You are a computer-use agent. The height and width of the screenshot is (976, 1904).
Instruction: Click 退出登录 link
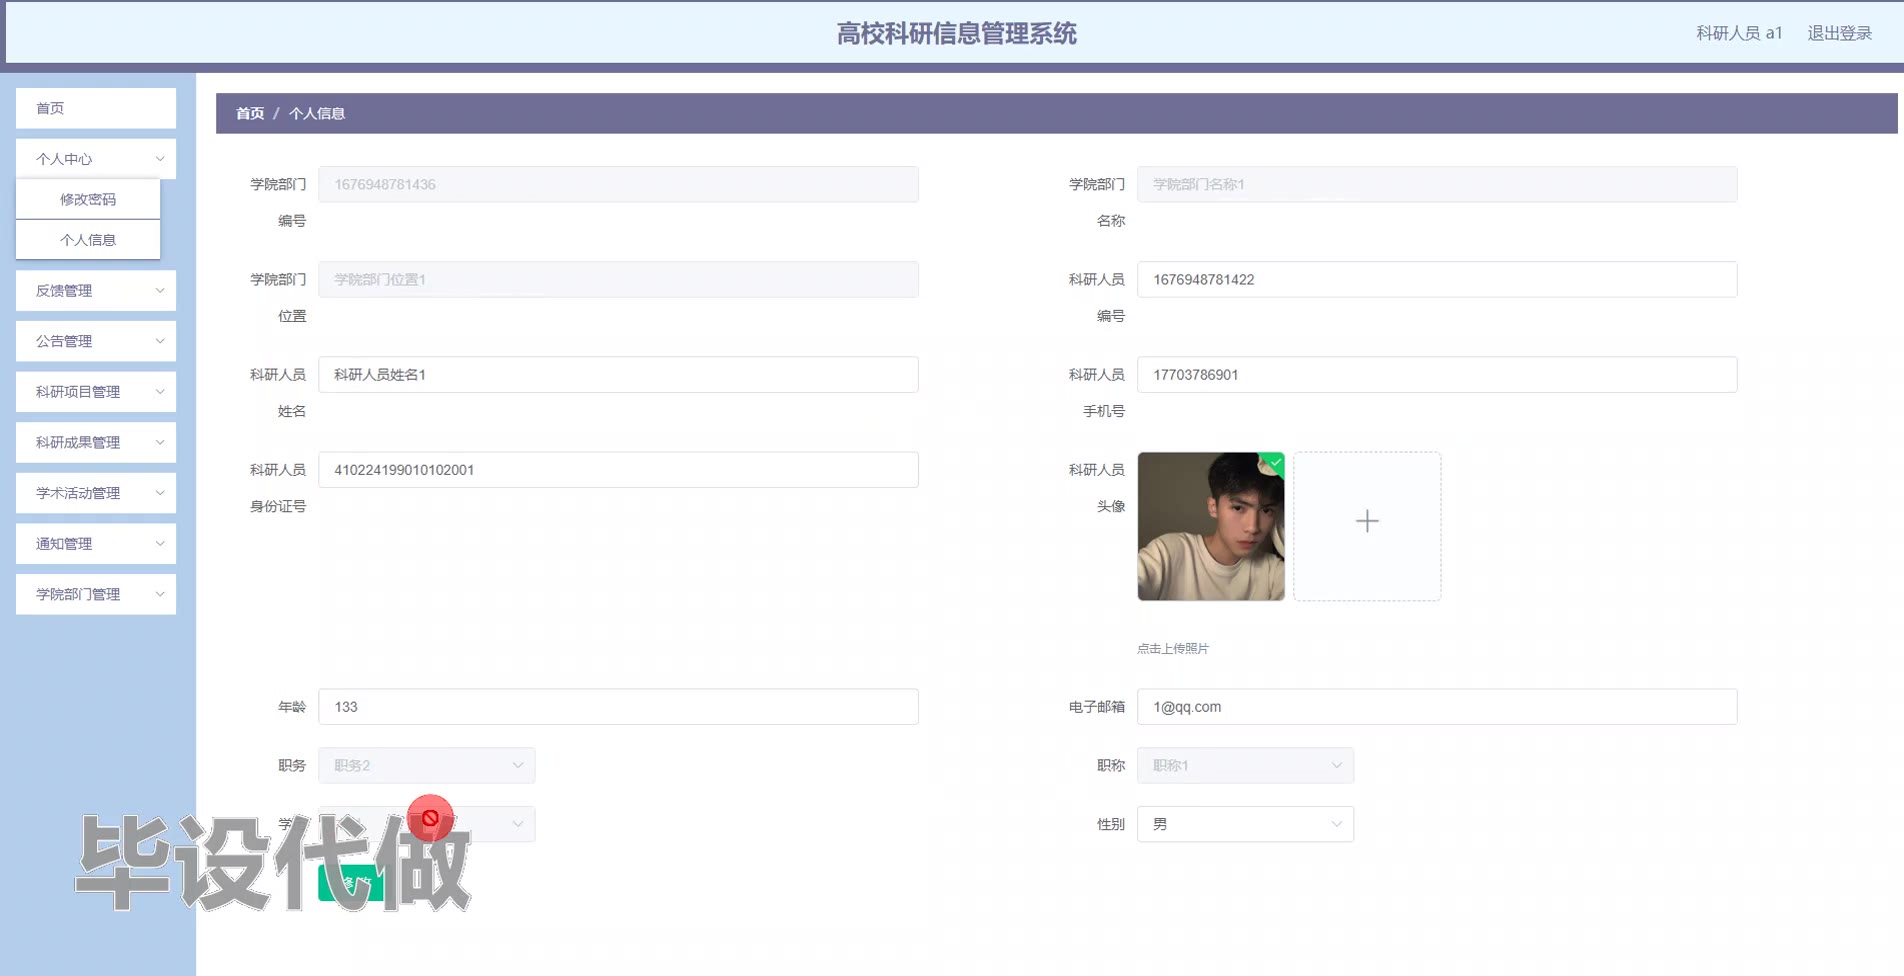(1839, 33)
